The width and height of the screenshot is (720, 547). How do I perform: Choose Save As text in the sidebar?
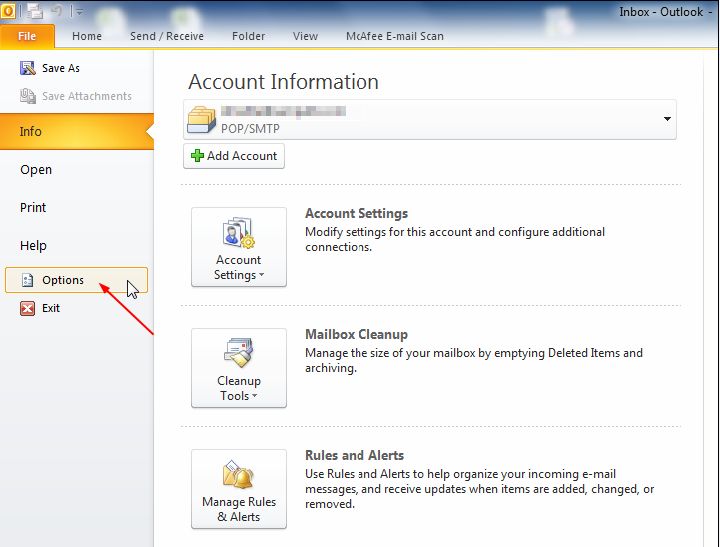click(x=61, y=68)
